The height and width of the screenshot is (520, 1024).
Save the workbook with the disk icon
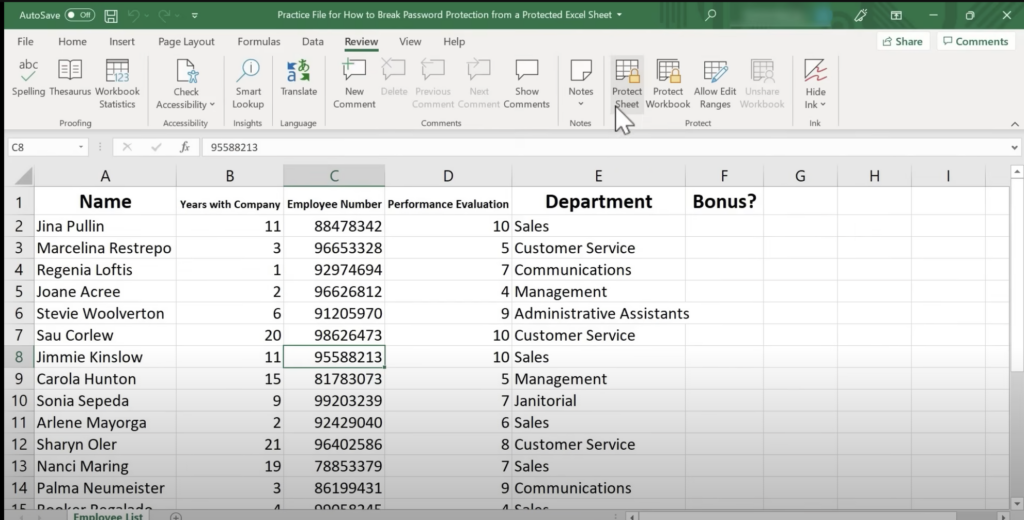pos(111,15)
